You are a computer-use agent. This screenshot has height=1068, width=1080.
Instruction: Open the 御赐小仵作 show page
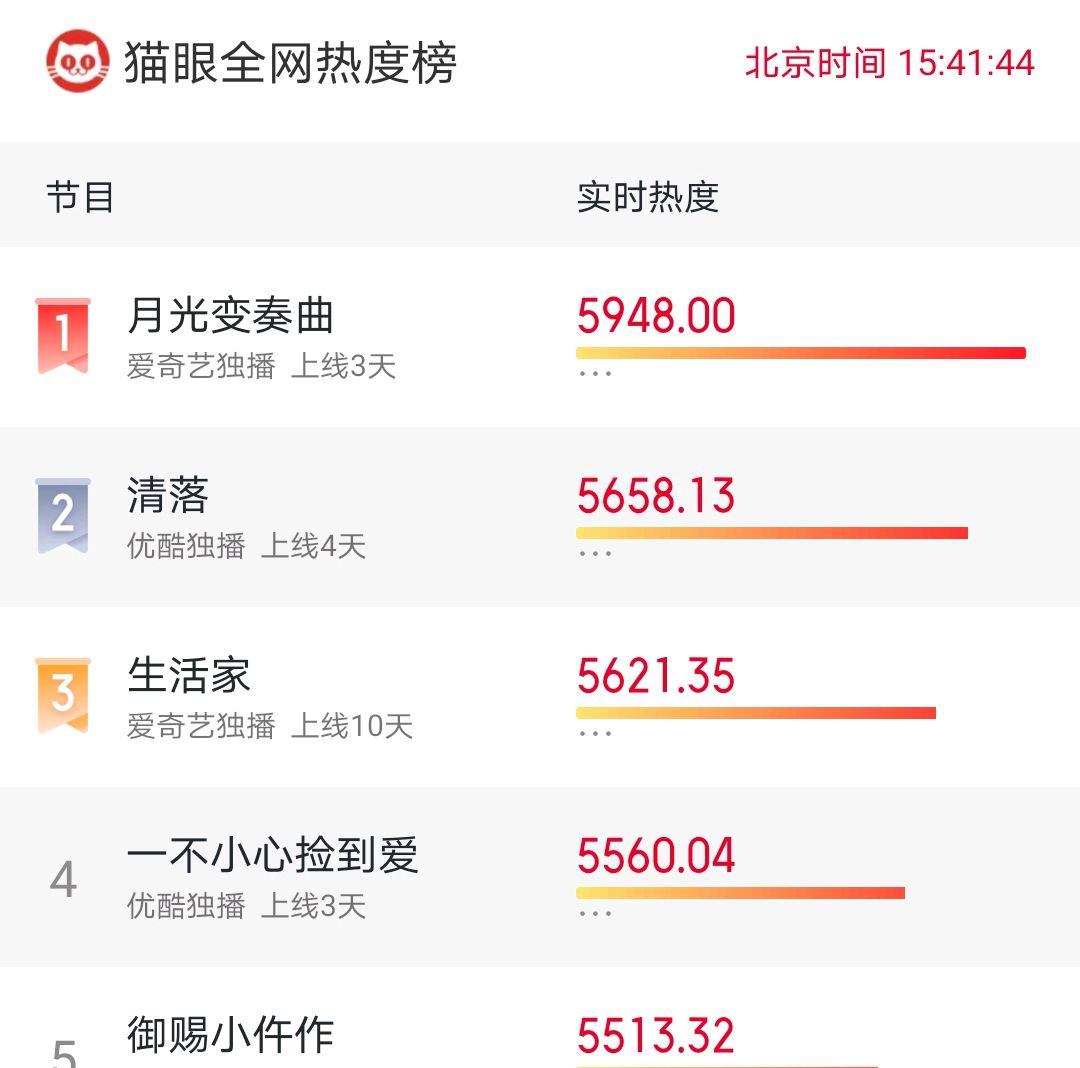230,1035
